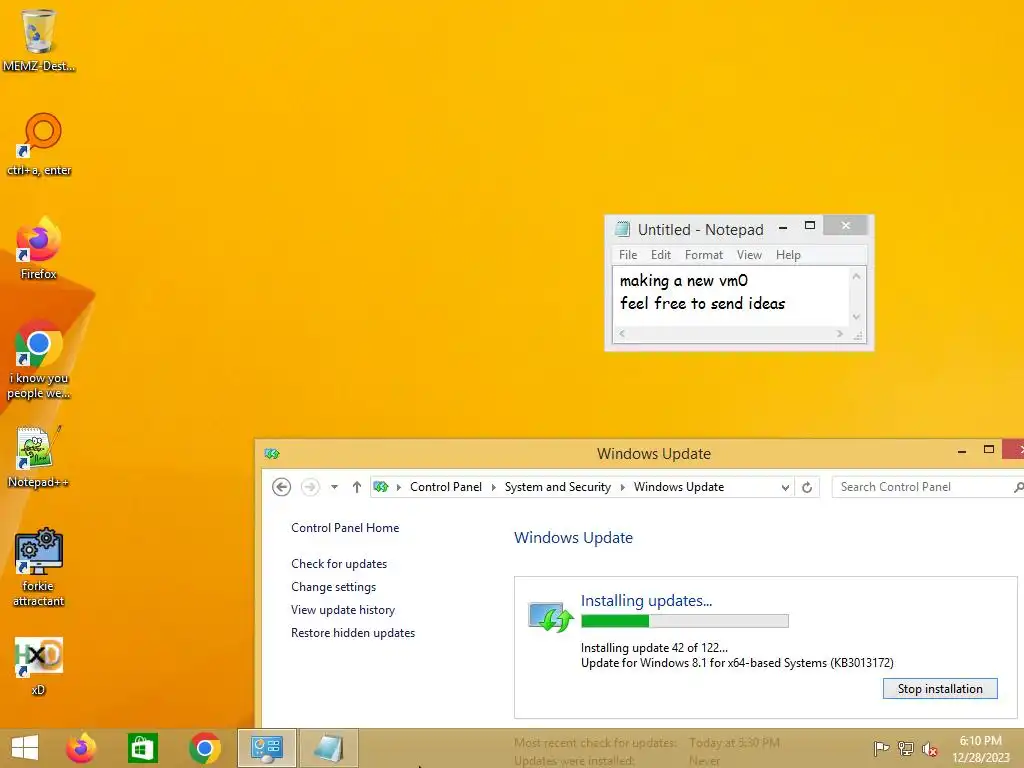Open View update history link
This screenshot has width=1024, height=768.
coord(343,610)
